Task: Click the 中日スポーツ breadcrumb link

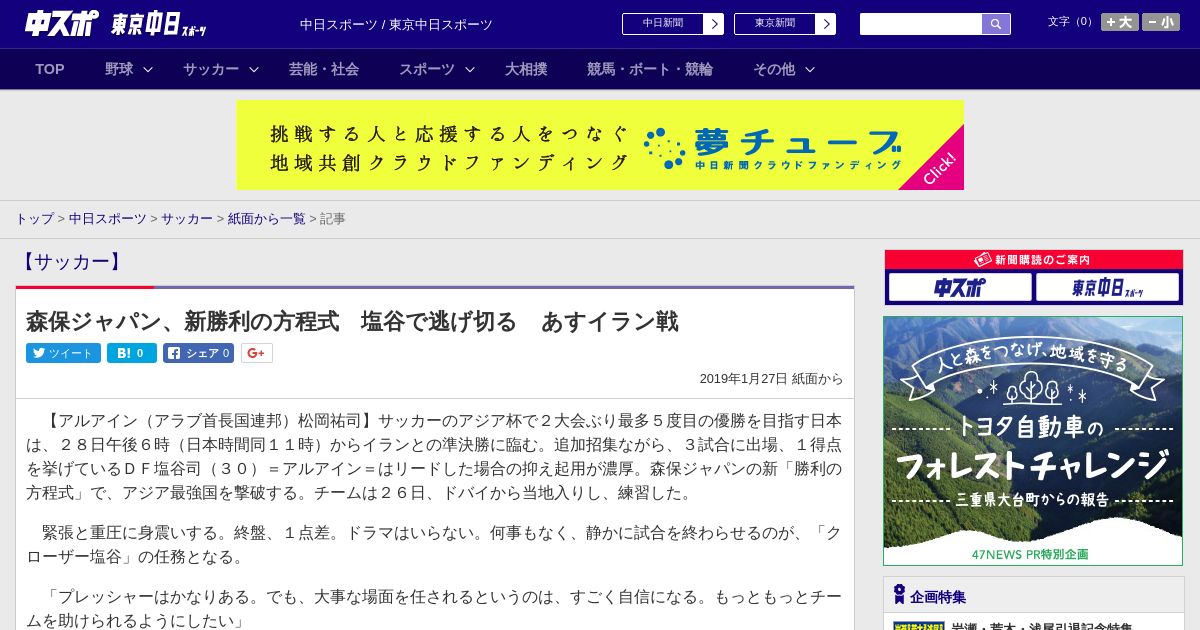Action: (108, 218)
